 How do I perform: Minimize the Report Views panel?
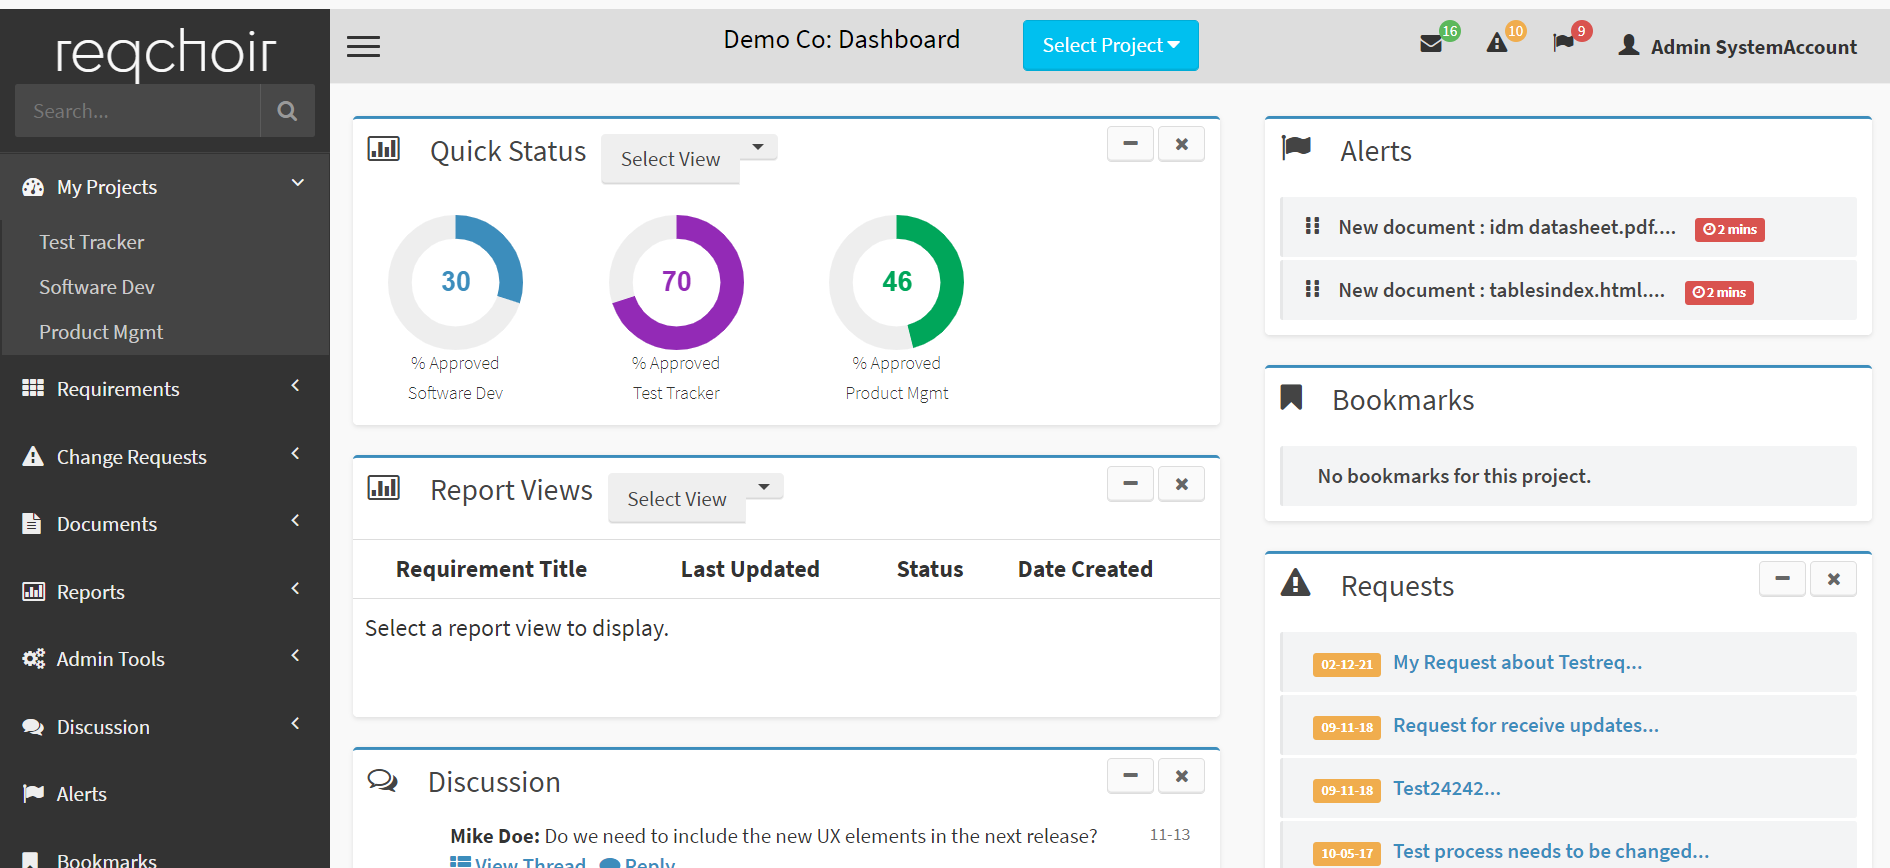tap(1130, 484)
